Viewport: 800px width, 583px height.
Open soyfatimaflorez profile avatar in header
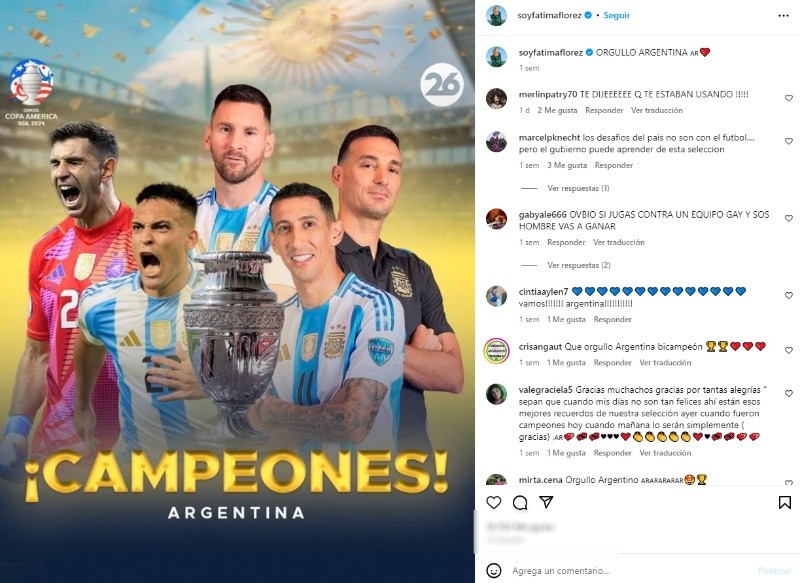496,16
